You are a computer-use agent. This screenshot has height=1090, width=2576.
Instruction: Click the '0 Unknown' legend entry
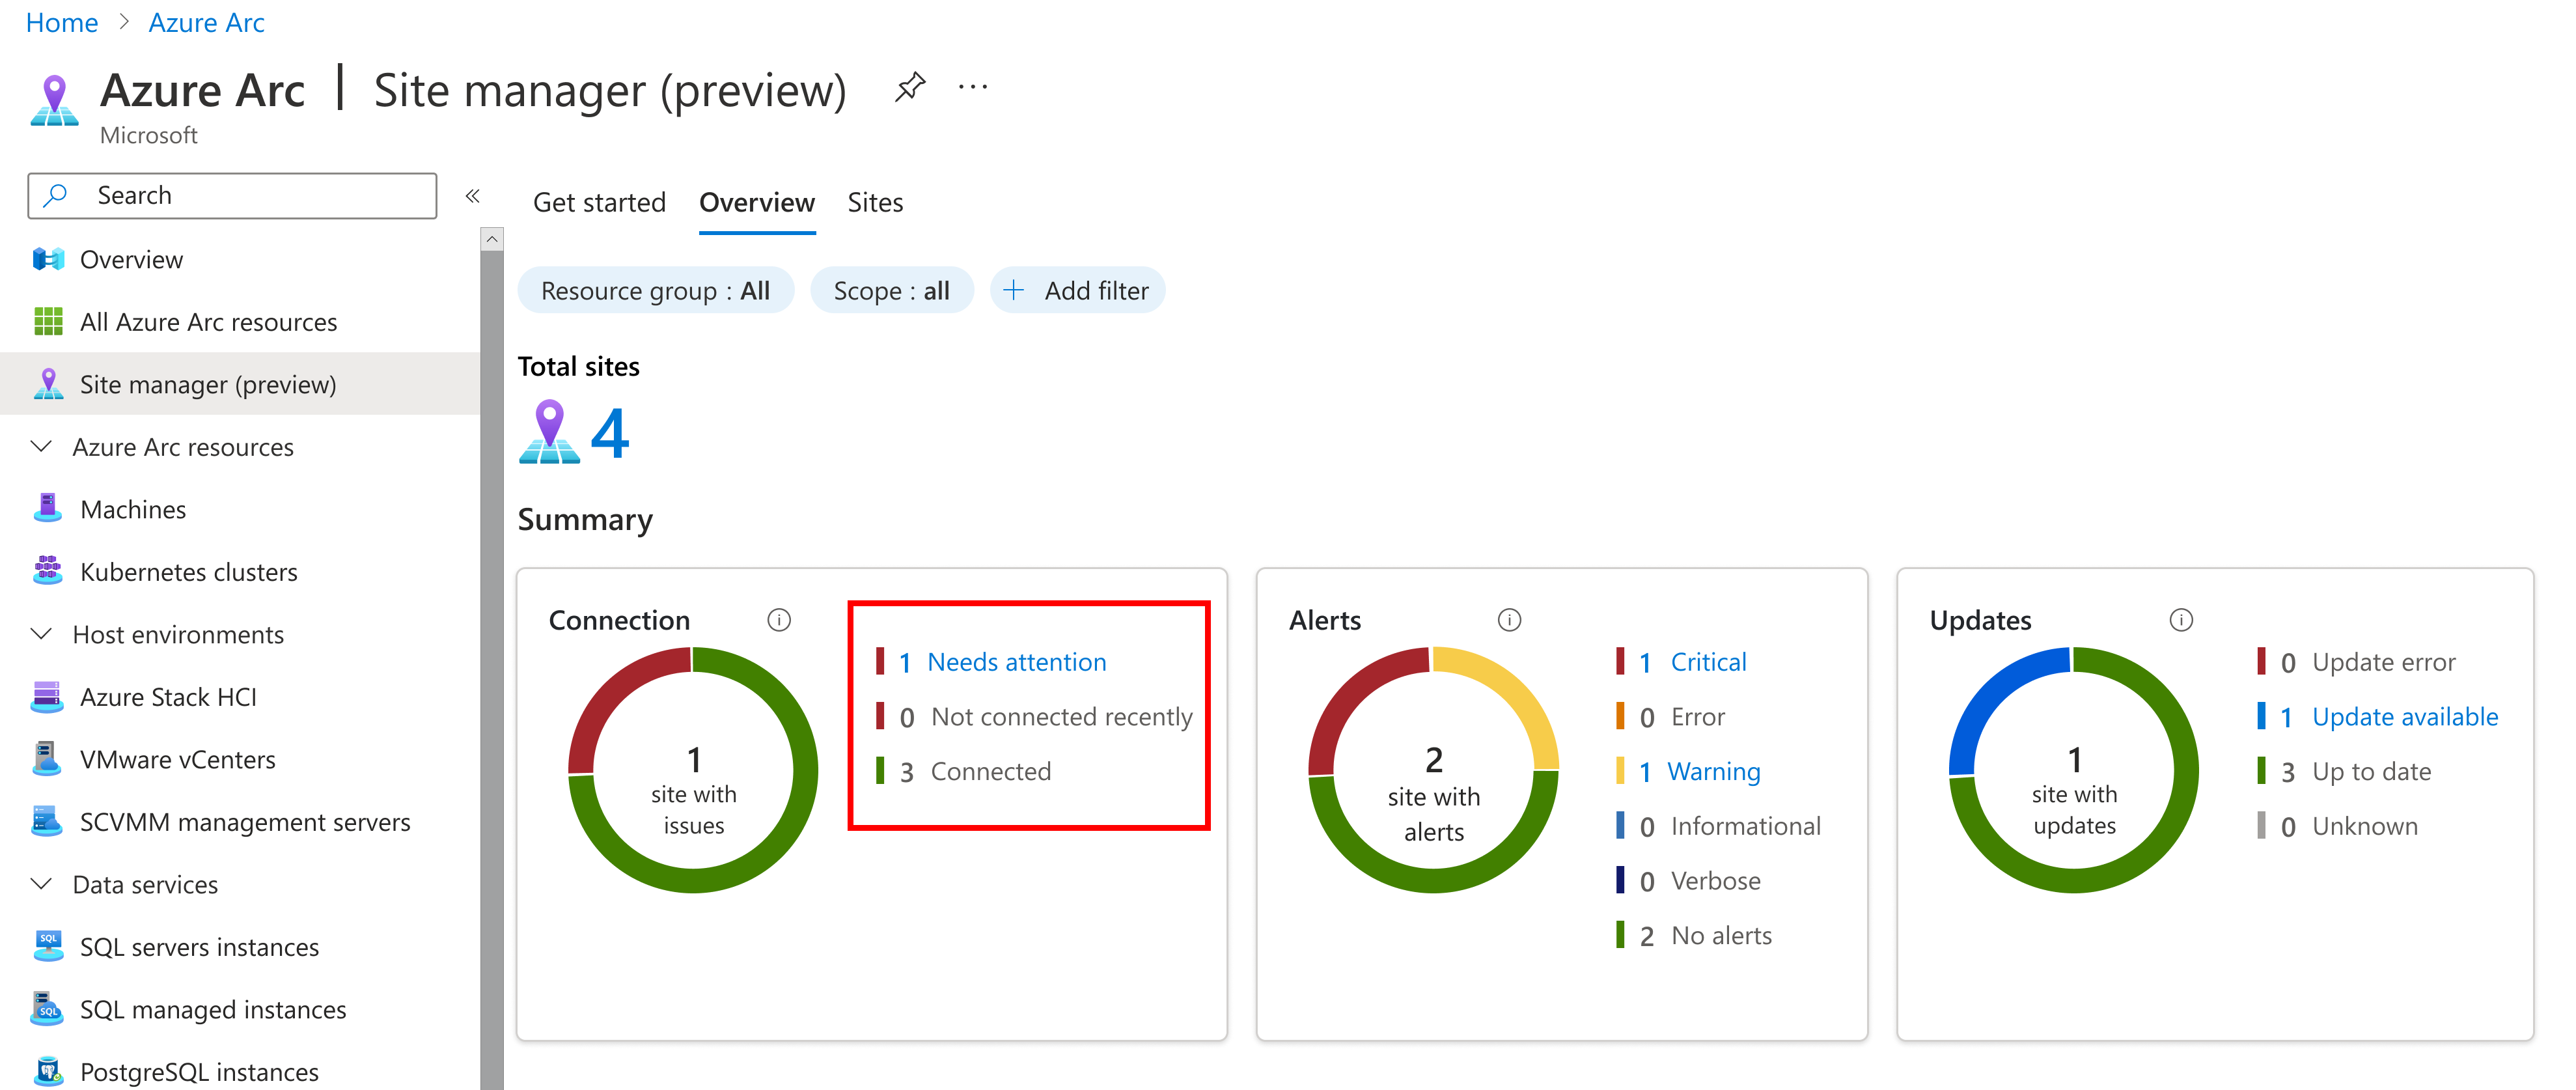click(x=2337, y=826)
